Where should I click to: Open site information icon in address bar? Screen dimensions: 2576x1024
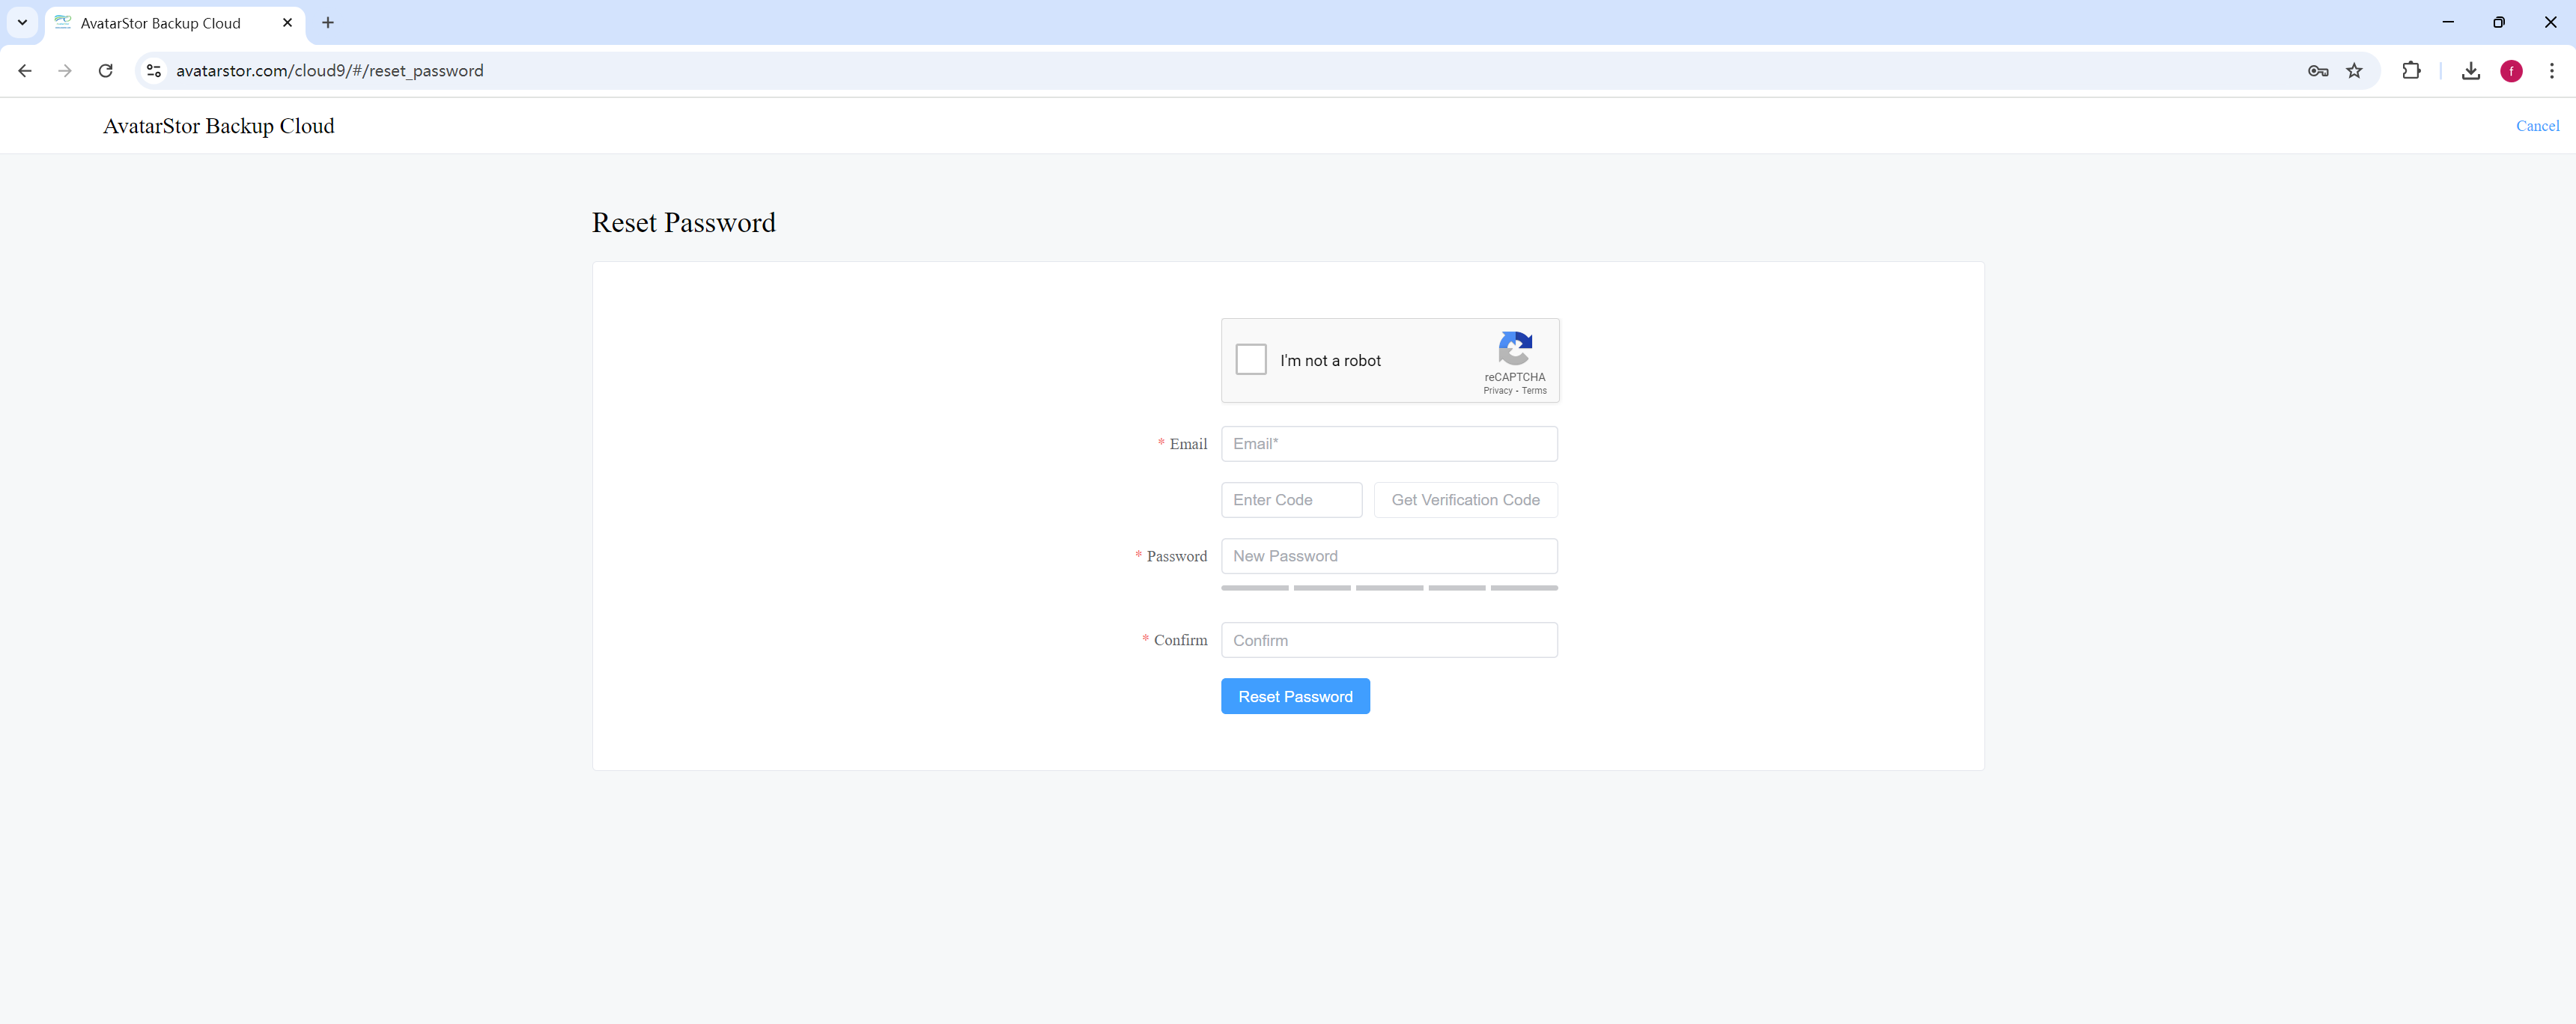coord(153,71)
